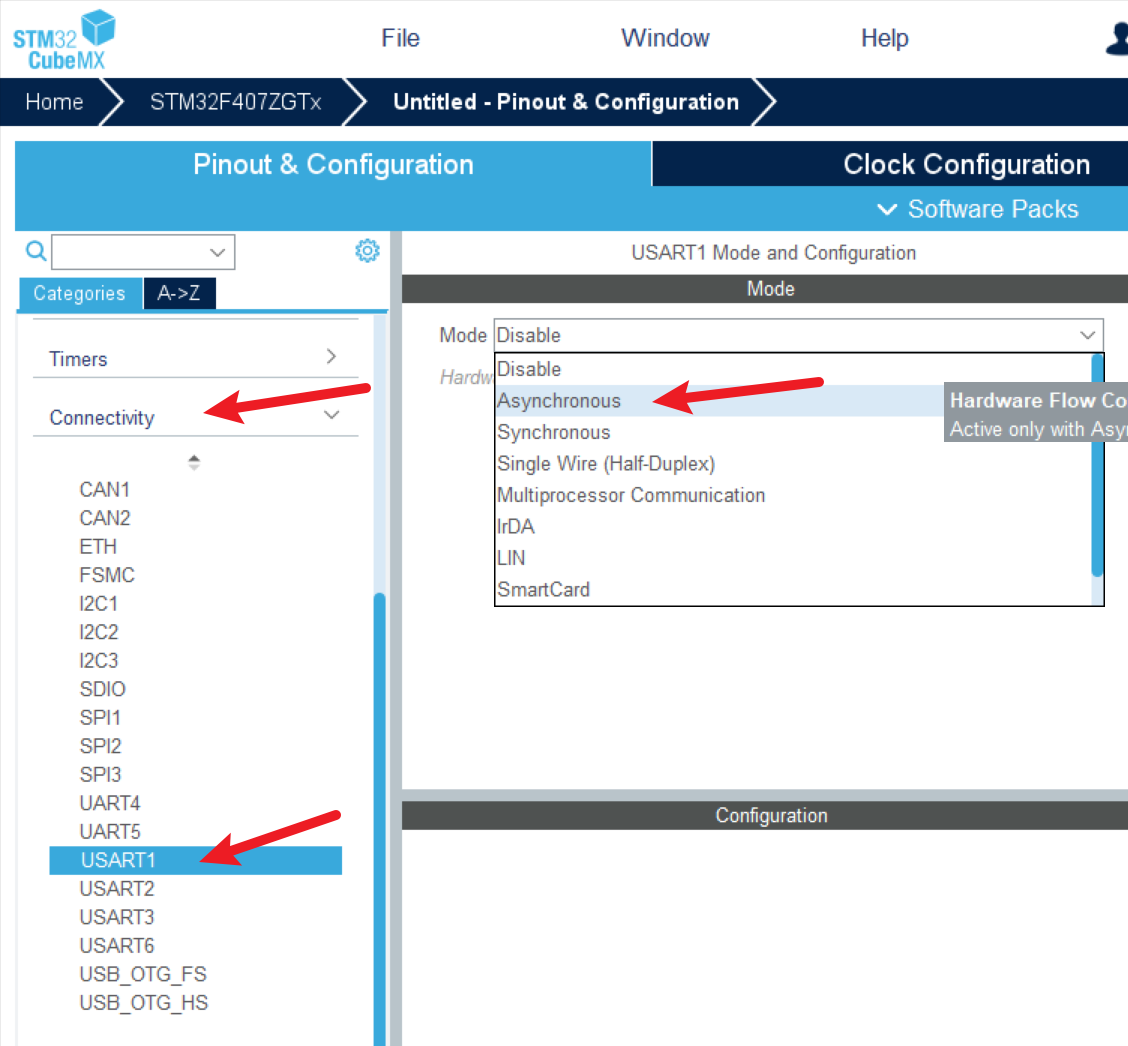Click the Mode dropdown list scrollbar
This screenshot has width=1128, height=1046.
pos(1097,465)
